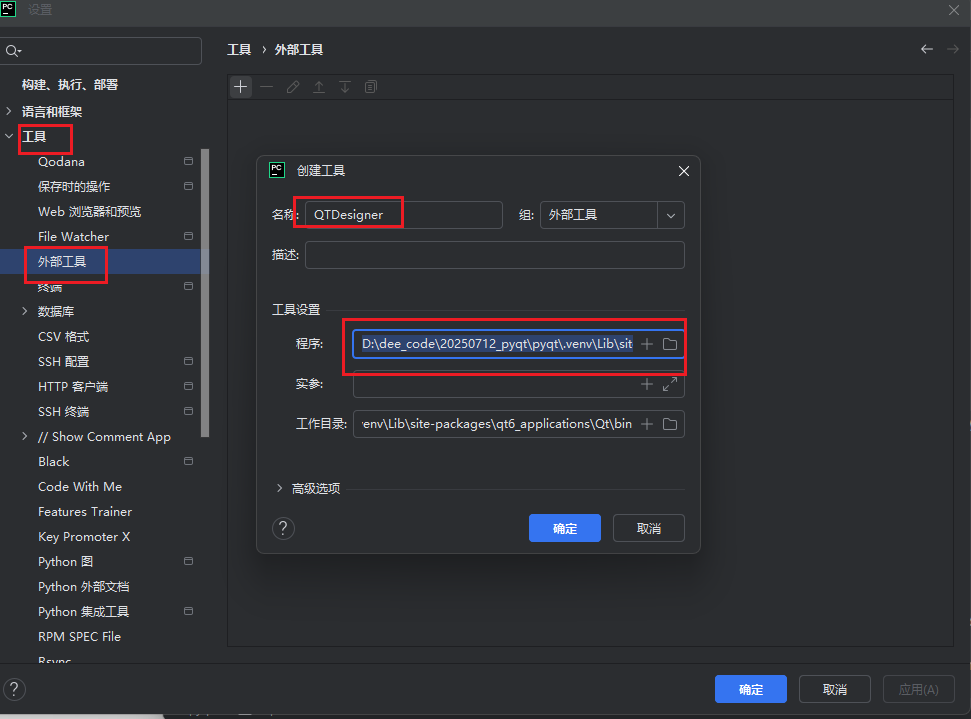This screenshot has width=971, height=719.
Task: Click the back navigation arrow
Action: pyautogui.click(x=926, y=48)
